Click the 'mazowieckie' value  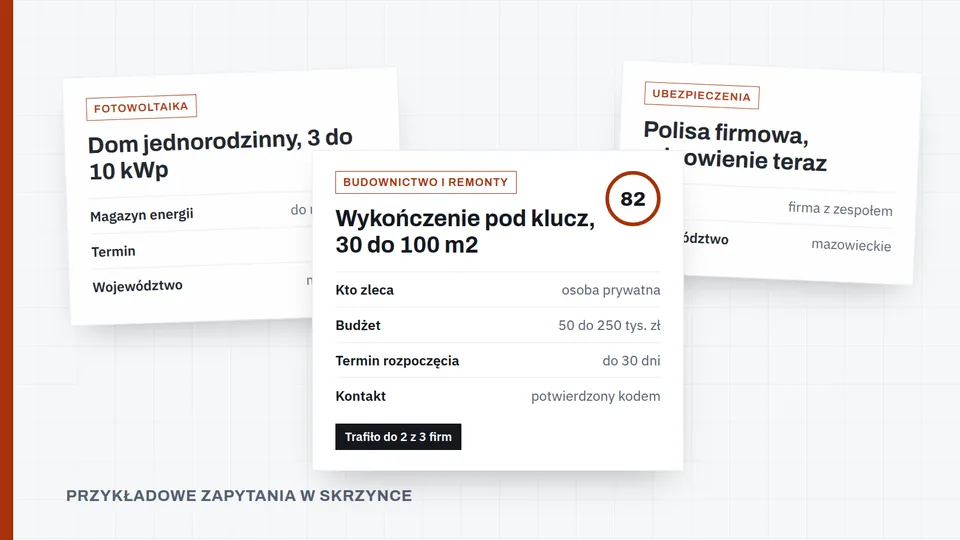click(851, 245)
